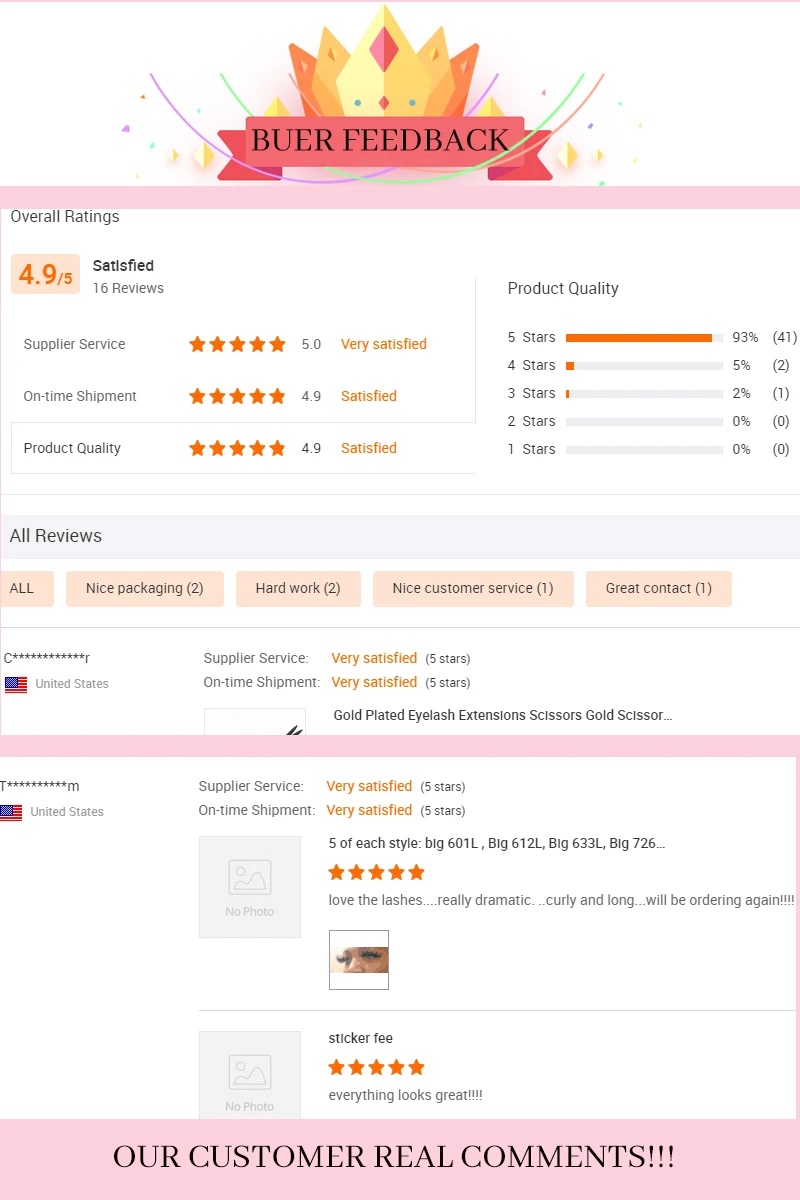Click the Supplier Service star rating

[237, 344]
